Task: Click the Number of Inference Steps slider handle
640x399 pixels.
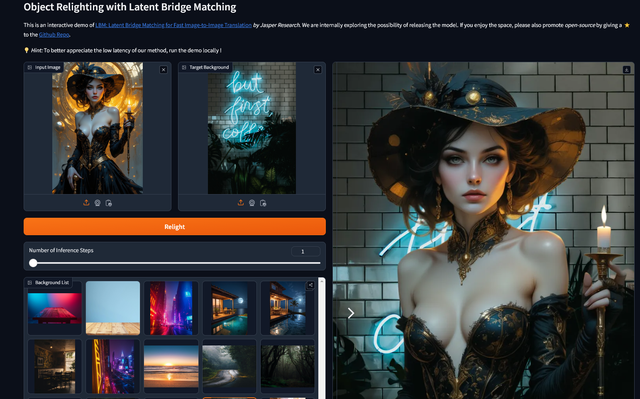Action: tap(33, 263)
